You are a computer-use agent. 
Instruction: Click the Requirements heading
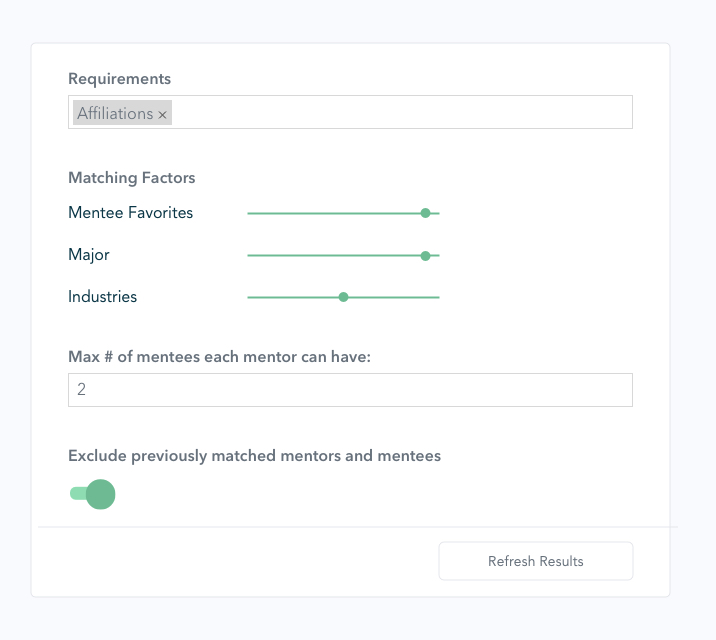pos(120,79)
